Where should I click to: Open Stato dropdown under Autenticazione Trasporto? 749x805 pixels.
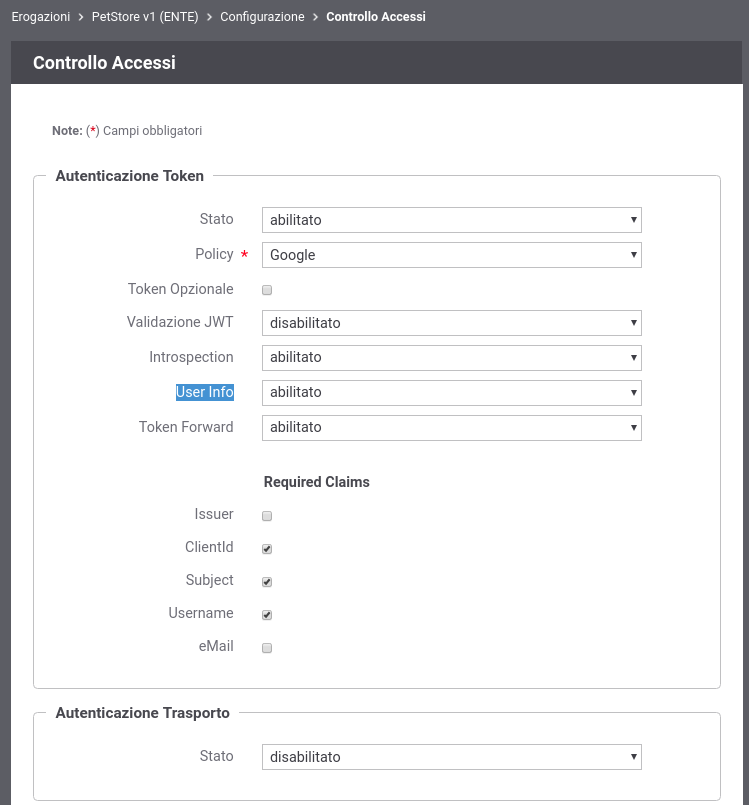pos(452,757)
